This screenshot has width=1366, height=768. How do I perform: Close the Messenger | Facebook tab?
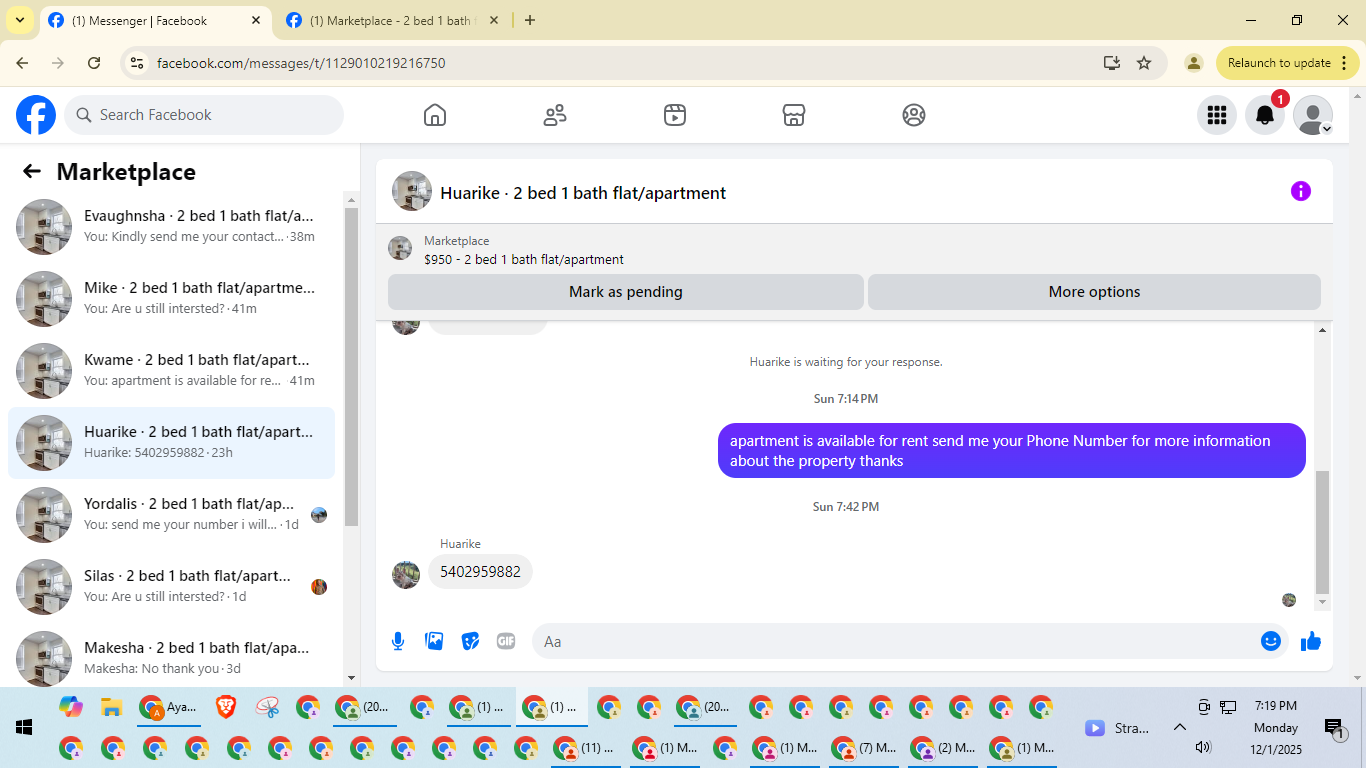click(256, 20)
